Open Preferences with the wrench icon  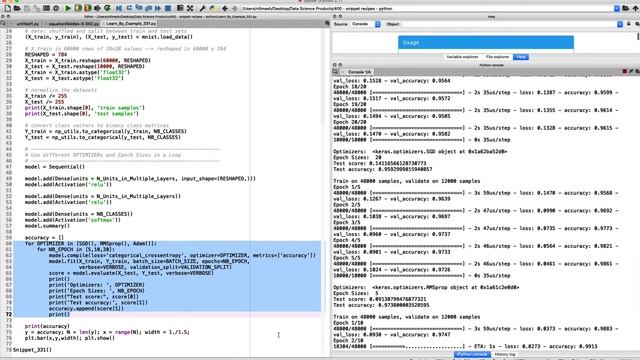pyautogui.click(x=202, y=8)
